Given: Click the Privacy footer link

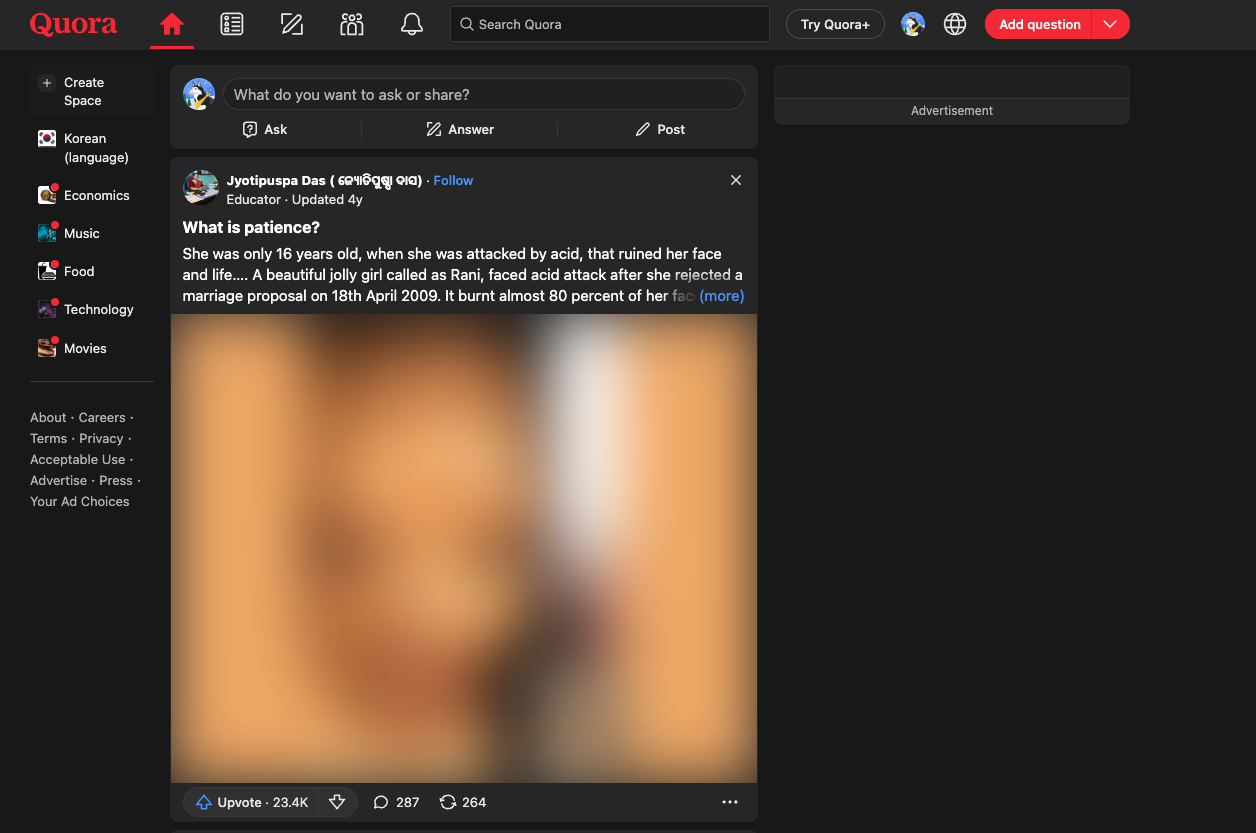Looking at the screenshot, I should (101, 439).
